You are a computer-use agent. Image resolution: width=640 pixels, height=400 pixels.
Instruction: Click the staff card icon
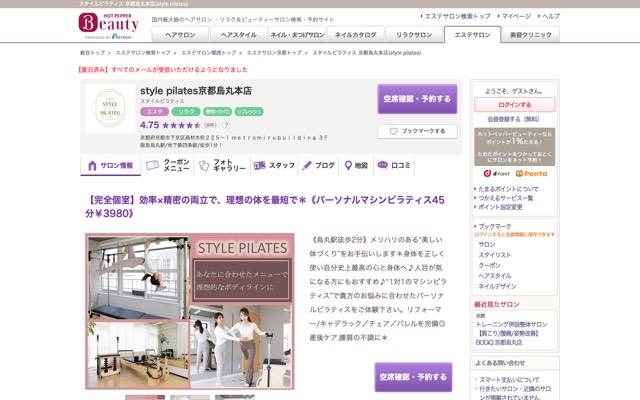click(259, 165)
